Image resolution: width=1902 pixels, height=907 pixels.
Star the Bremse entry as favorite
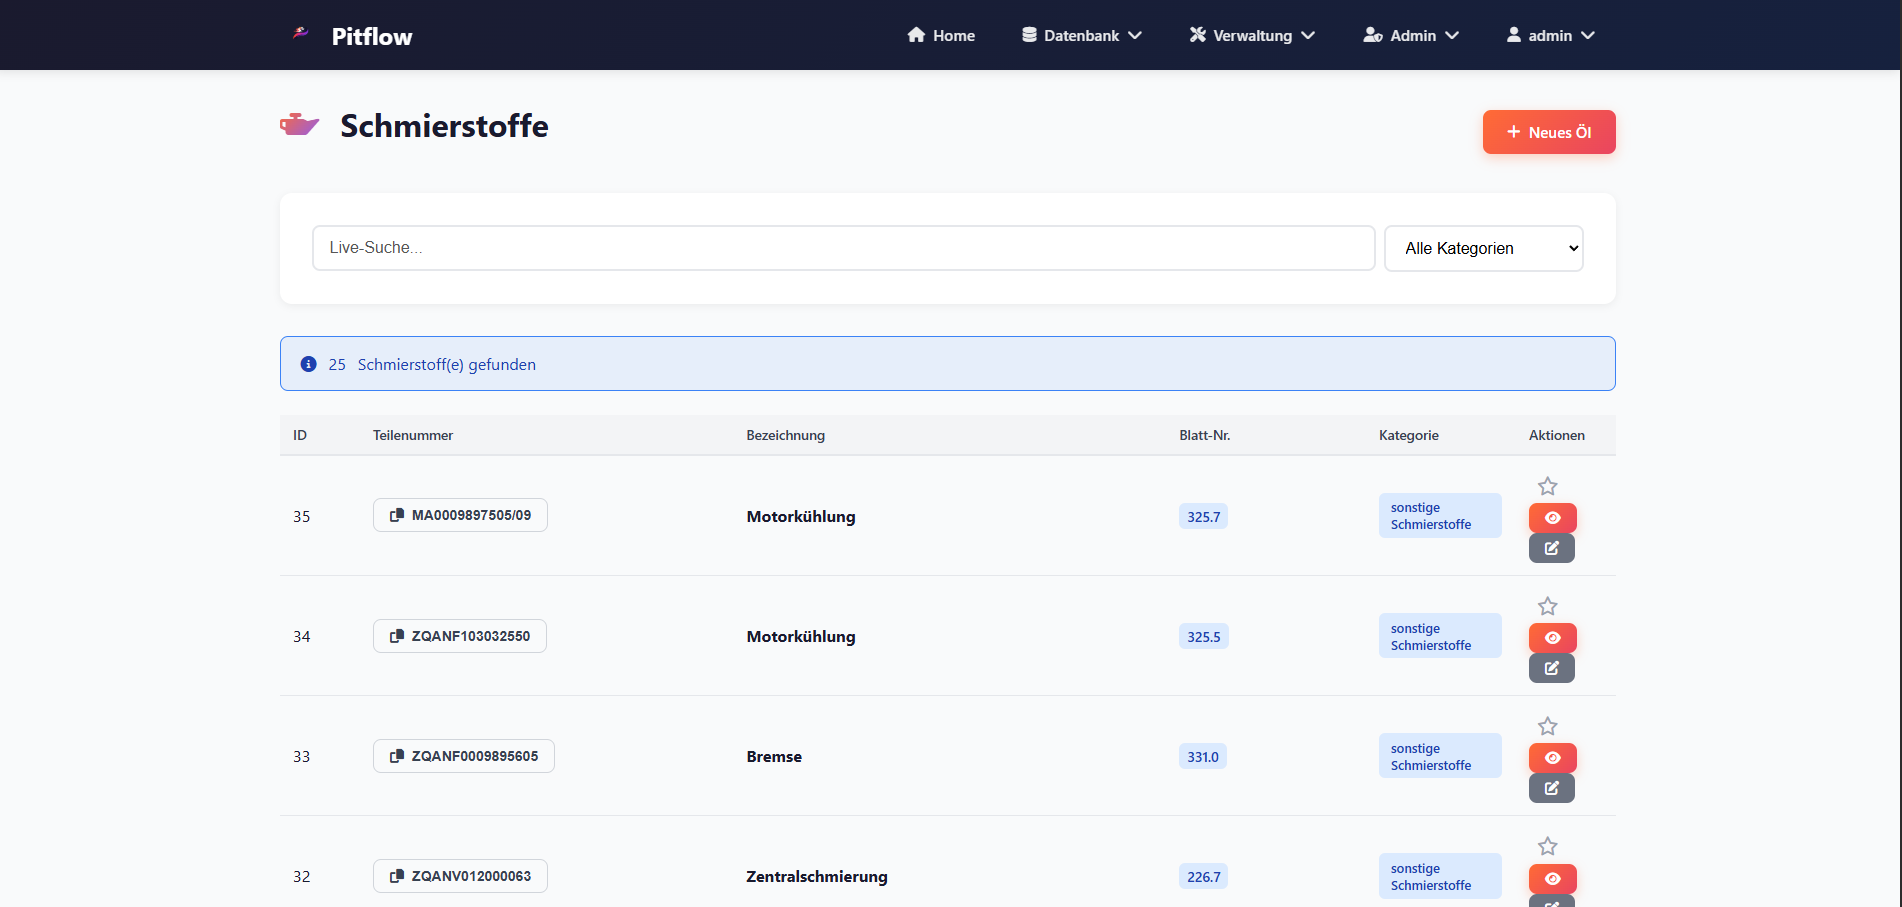1547,726
